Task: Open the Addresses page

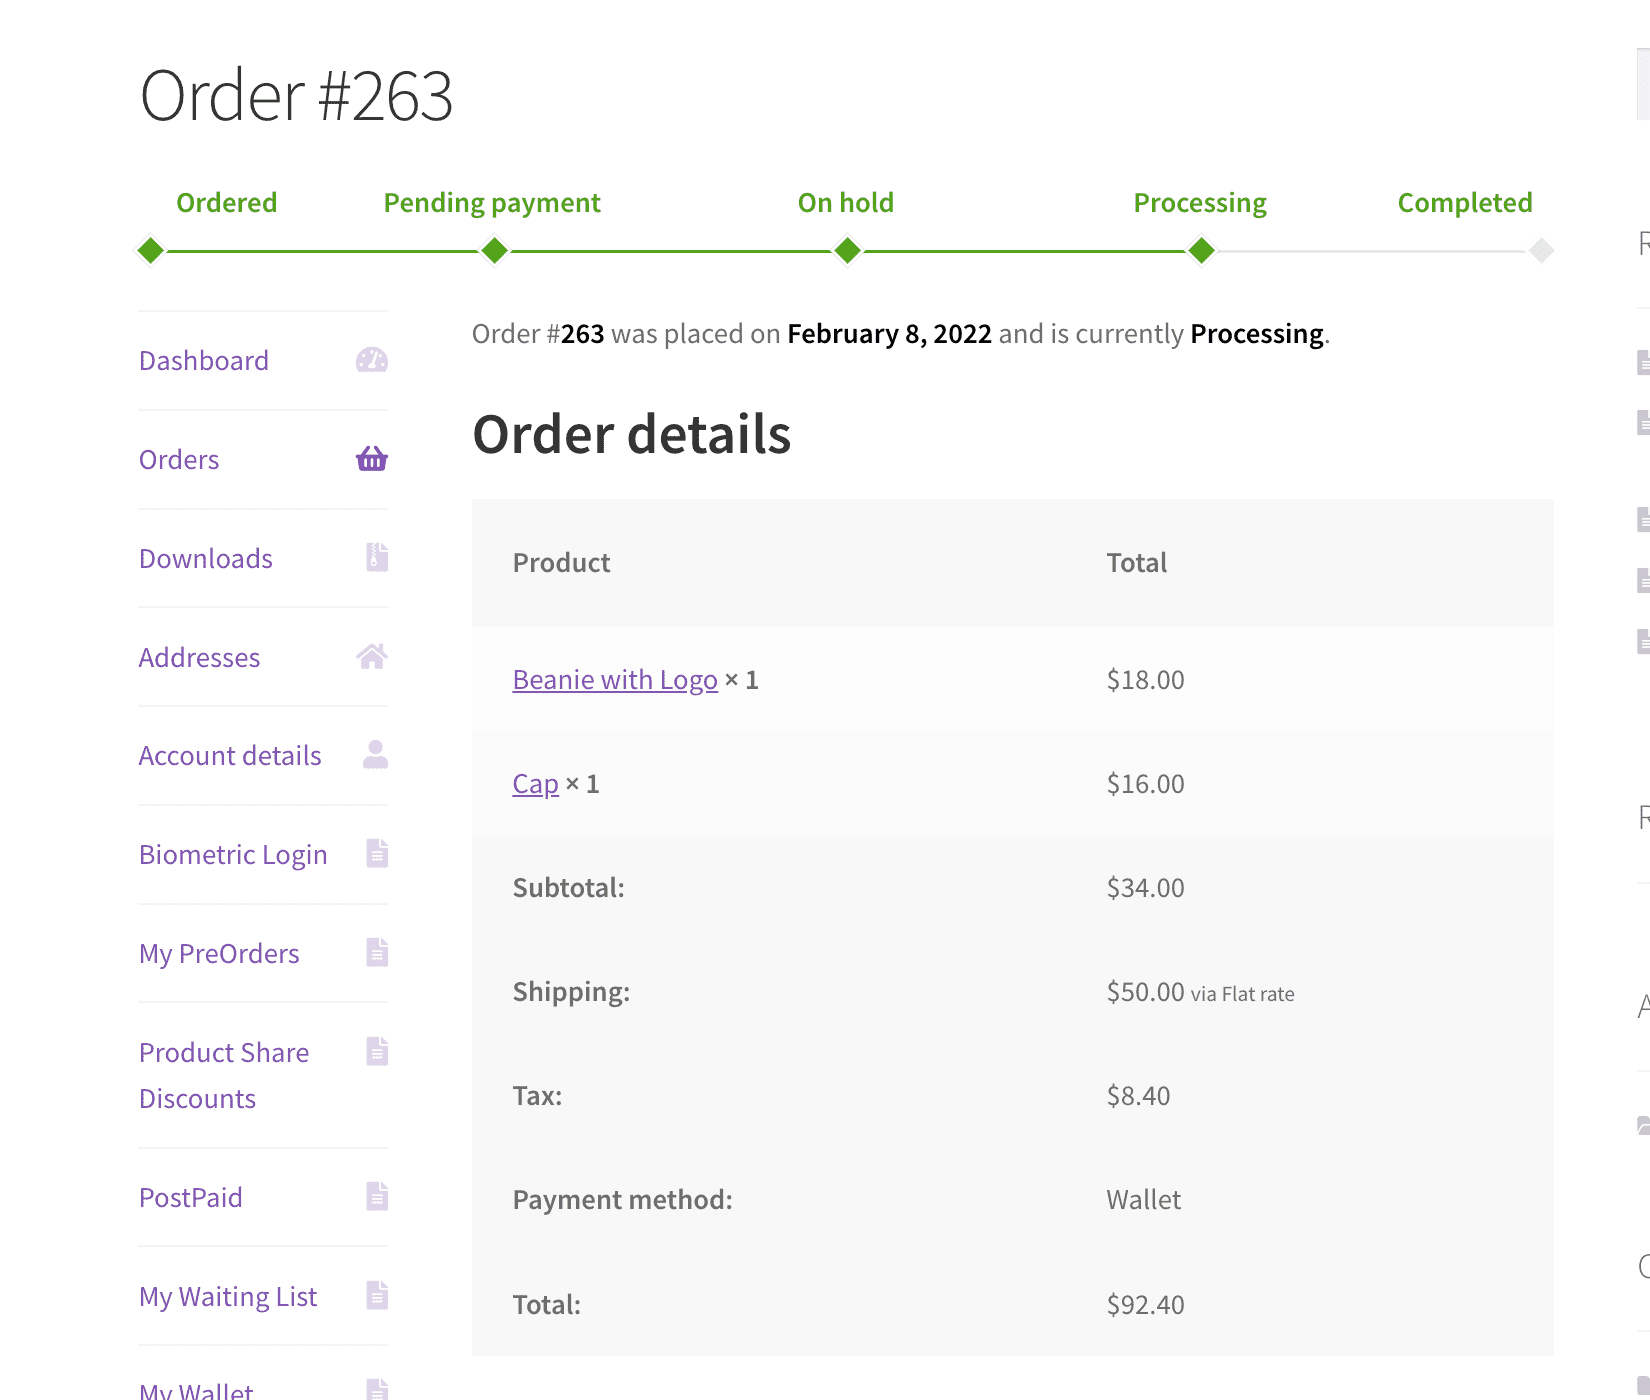Action: [x=200, y=657]
